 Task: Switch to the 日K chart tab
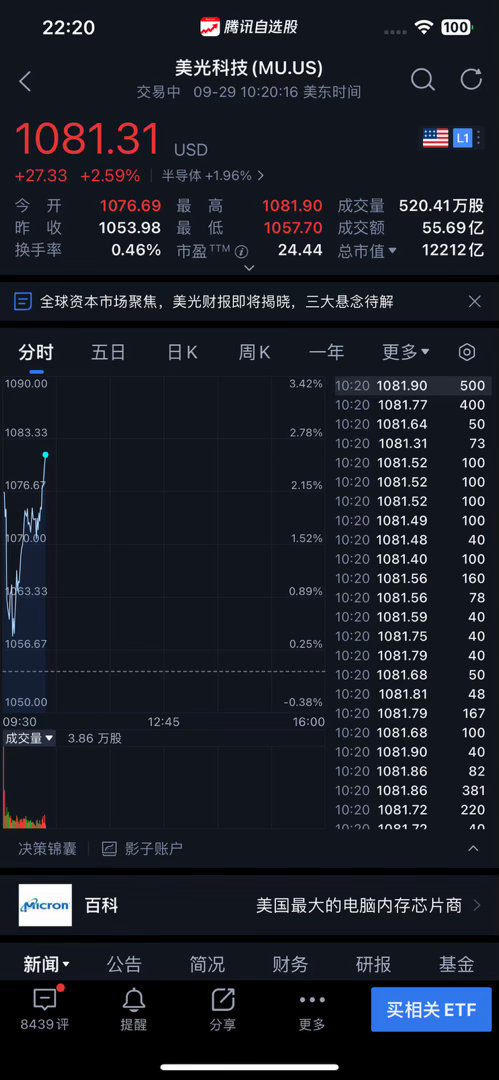coord(182,353)
